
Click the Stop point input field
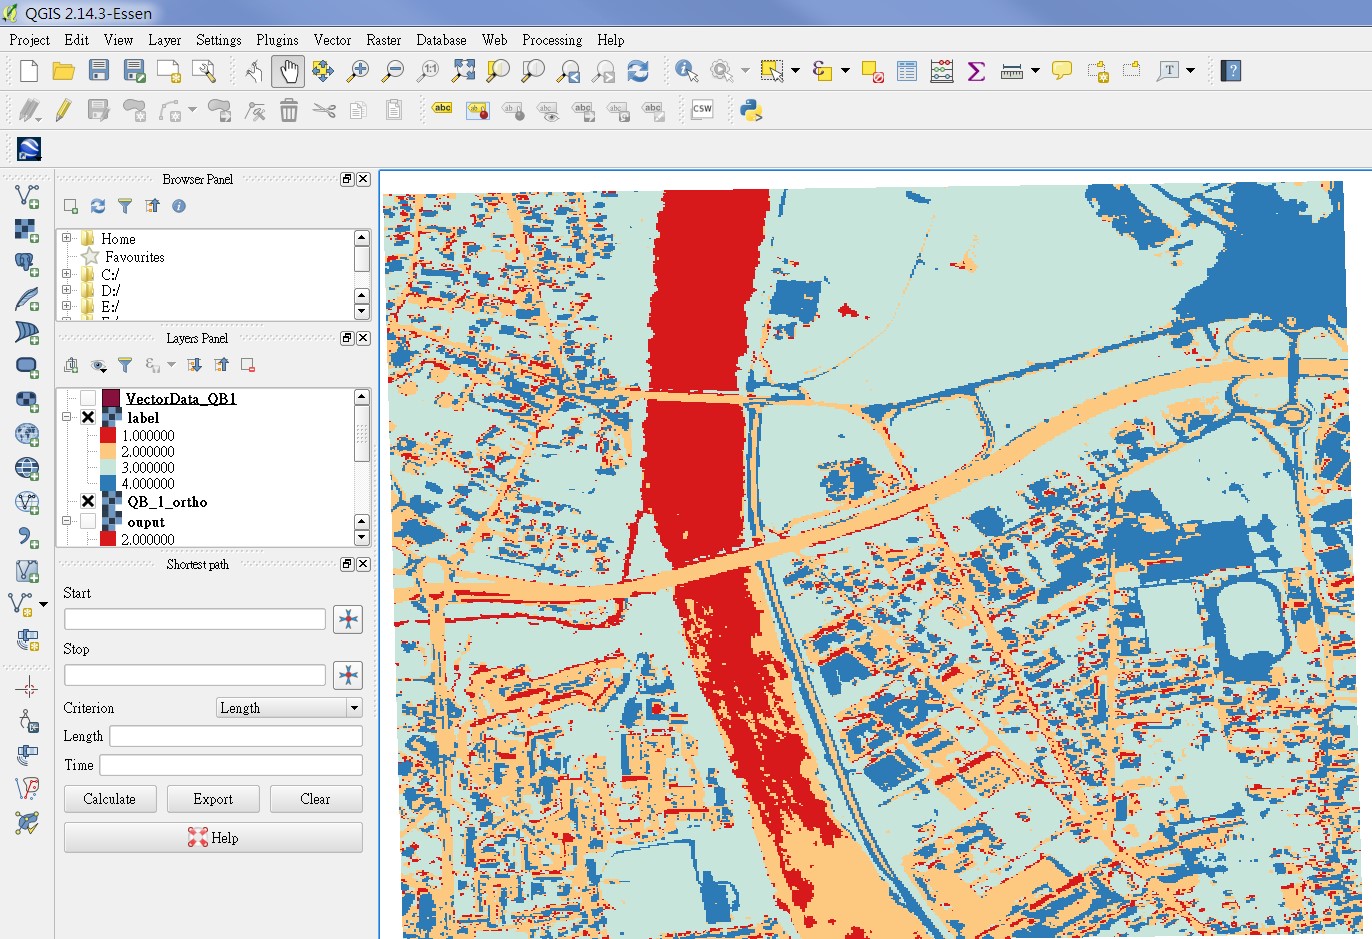pyautogui.click(x=195, y=675)
